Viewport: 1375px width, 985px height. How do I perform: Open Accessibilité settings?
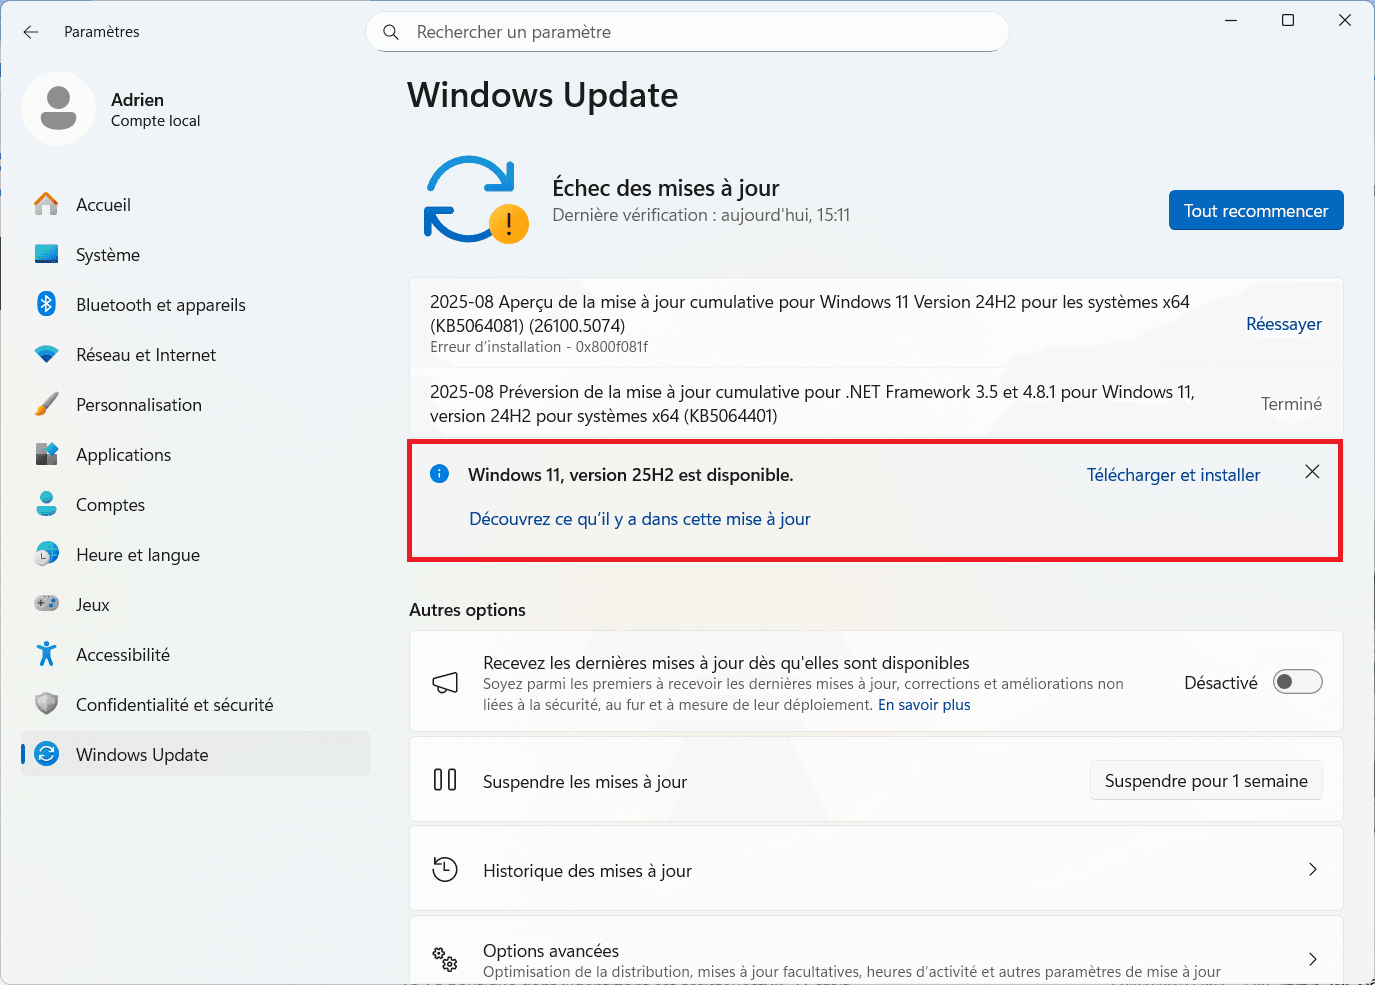(195, 654)
